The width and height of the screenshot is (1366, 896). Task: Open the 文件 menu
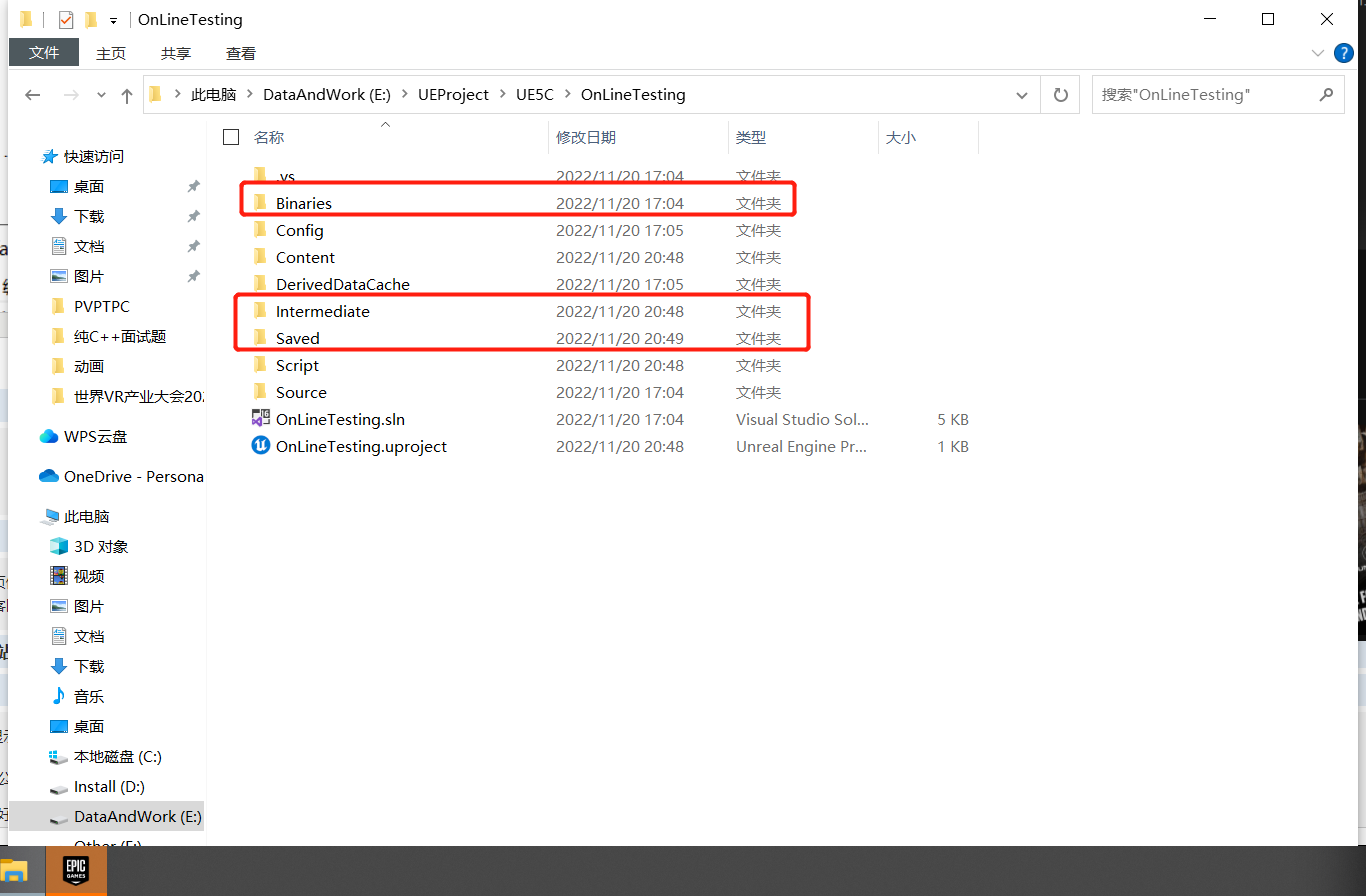click(x=44, y=53)
